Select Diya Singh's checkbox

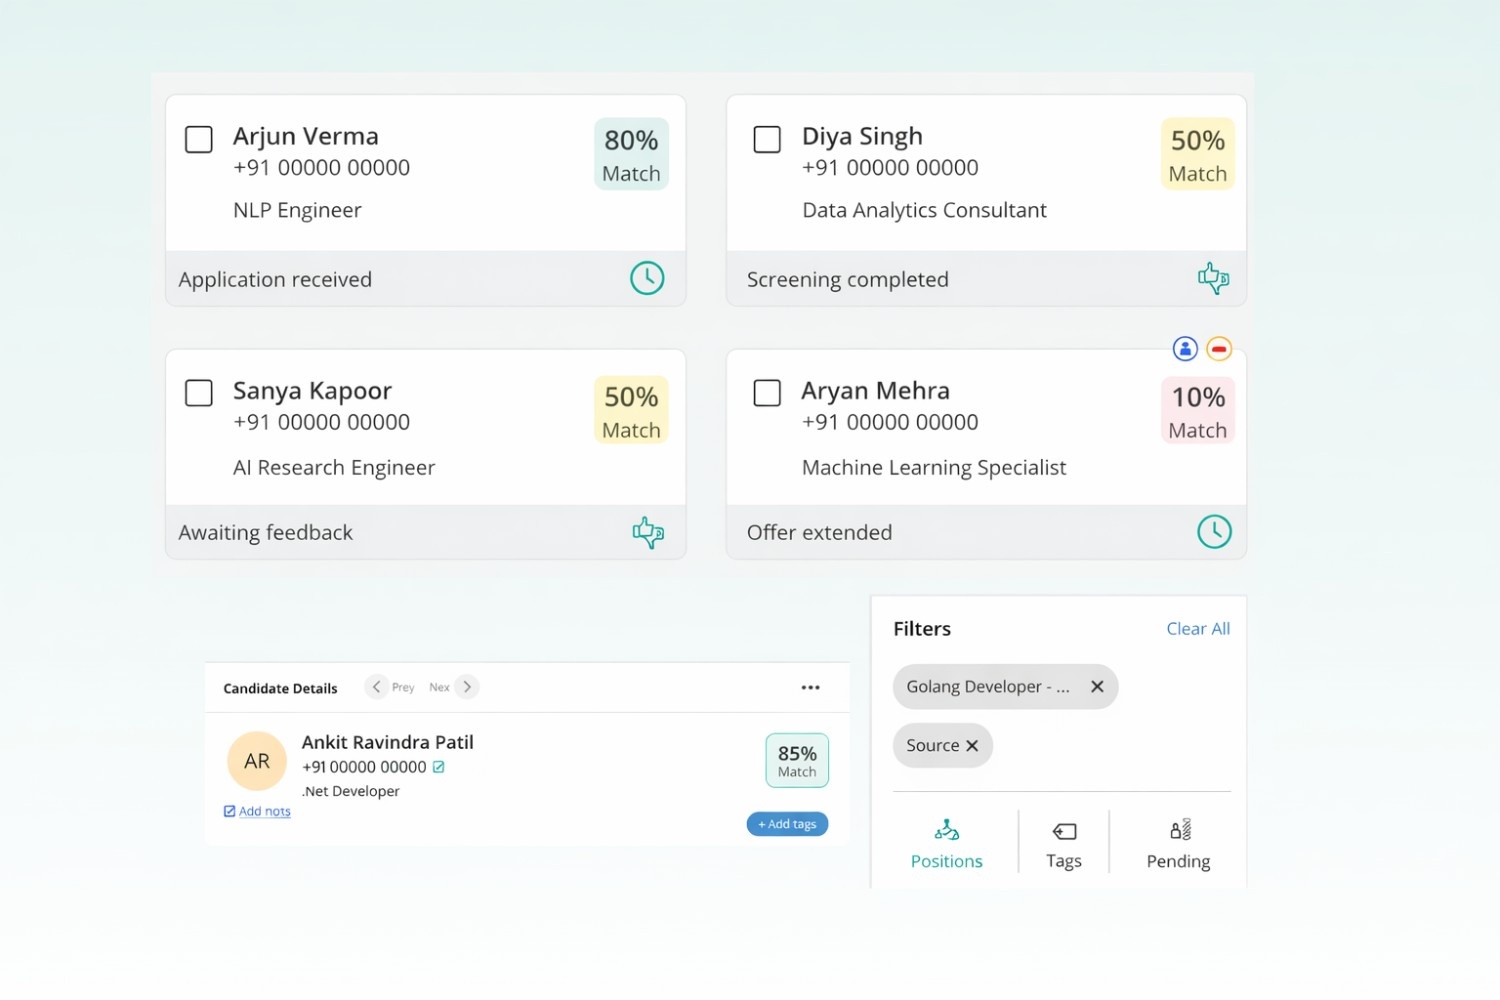tap(767, 139)
